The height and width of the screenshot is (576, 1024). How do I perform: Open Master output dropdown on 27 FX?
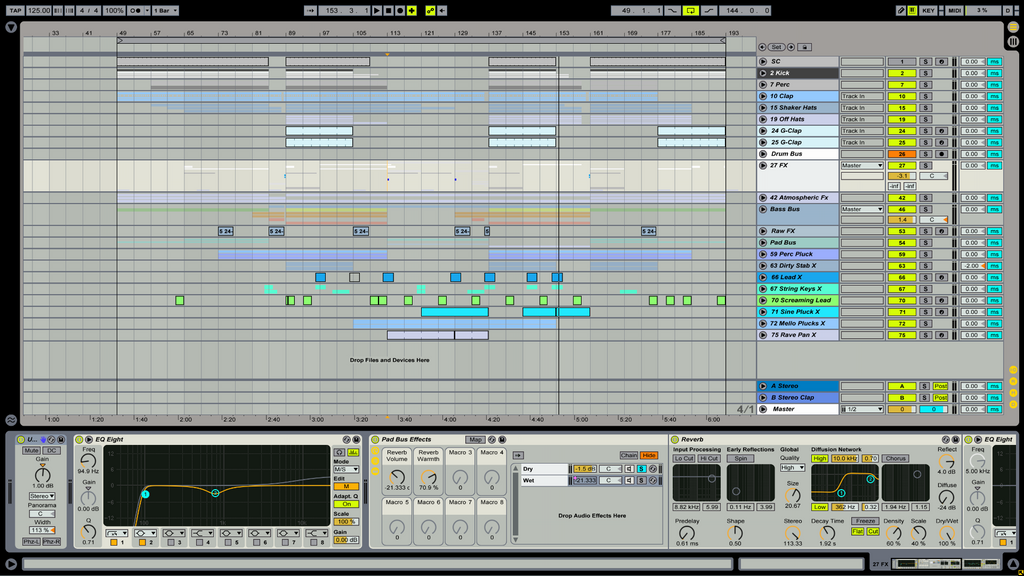coord(862,165)
